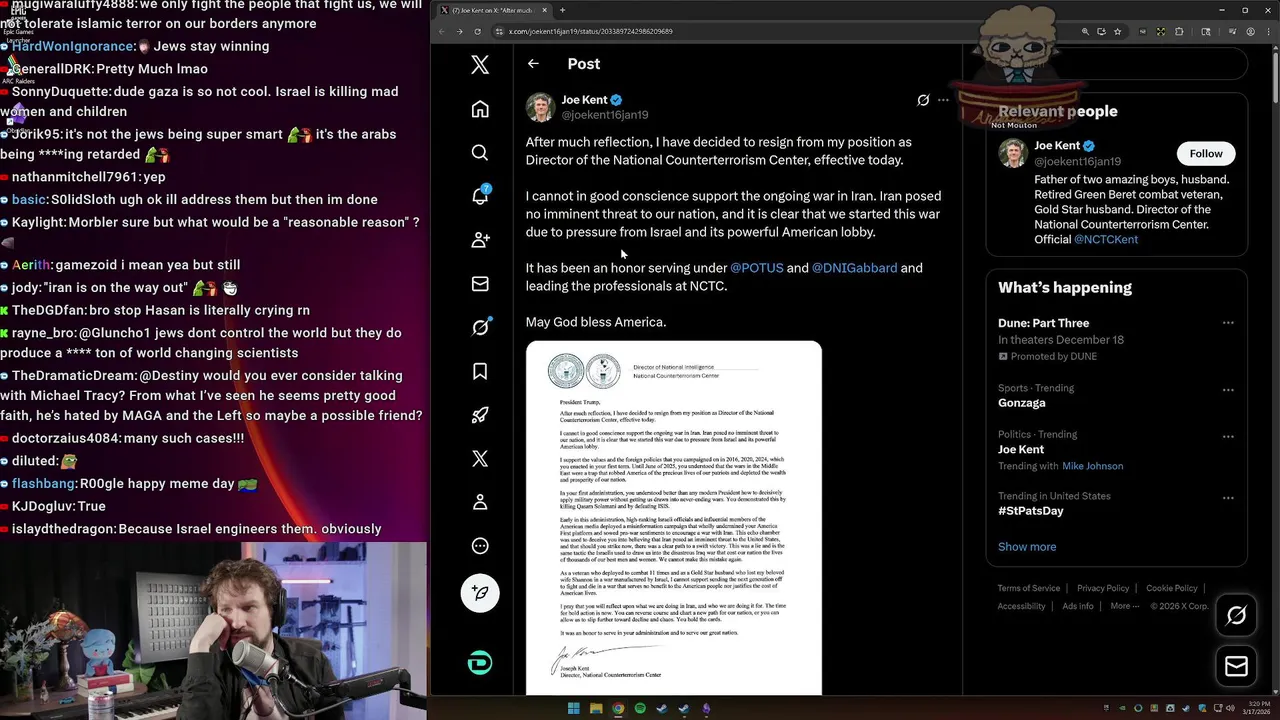
Task: Open the Messages envelope in sidebar
Action: click(480, 284)
